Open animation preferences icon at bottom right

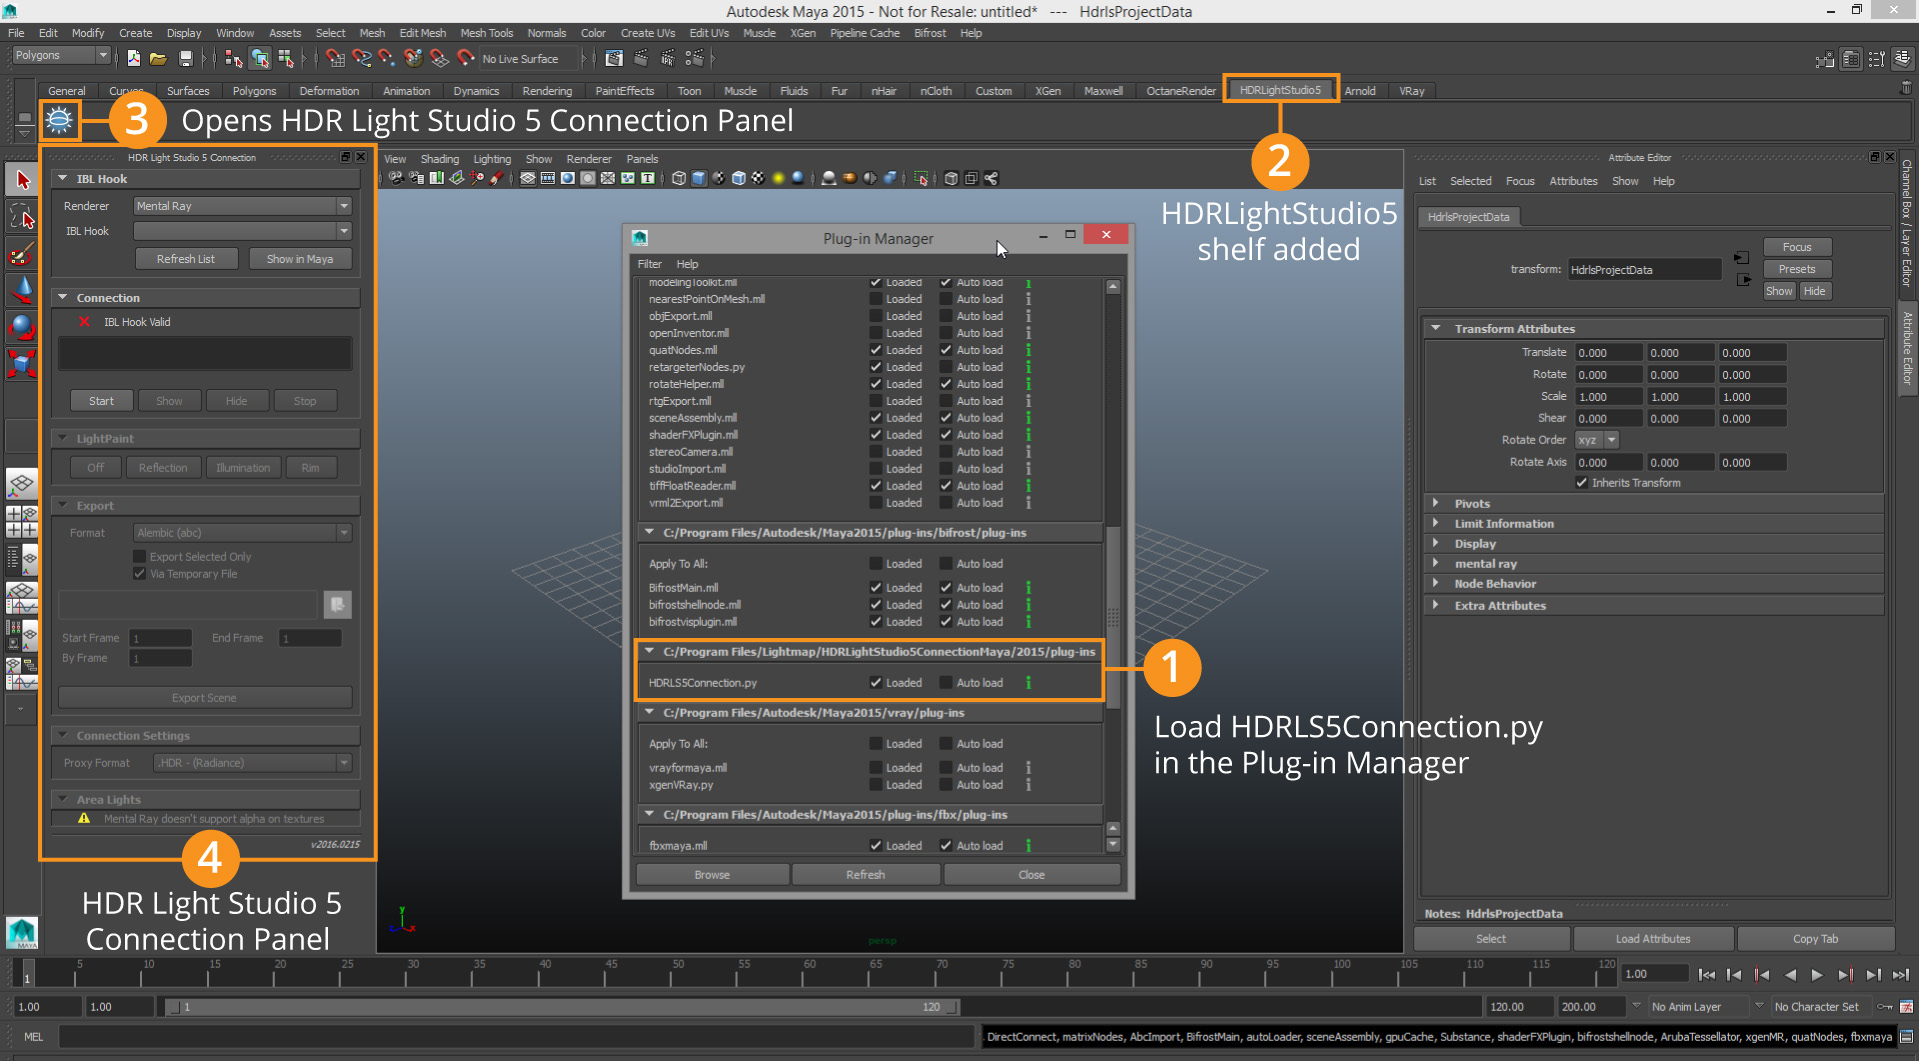coord(1907,1007)
